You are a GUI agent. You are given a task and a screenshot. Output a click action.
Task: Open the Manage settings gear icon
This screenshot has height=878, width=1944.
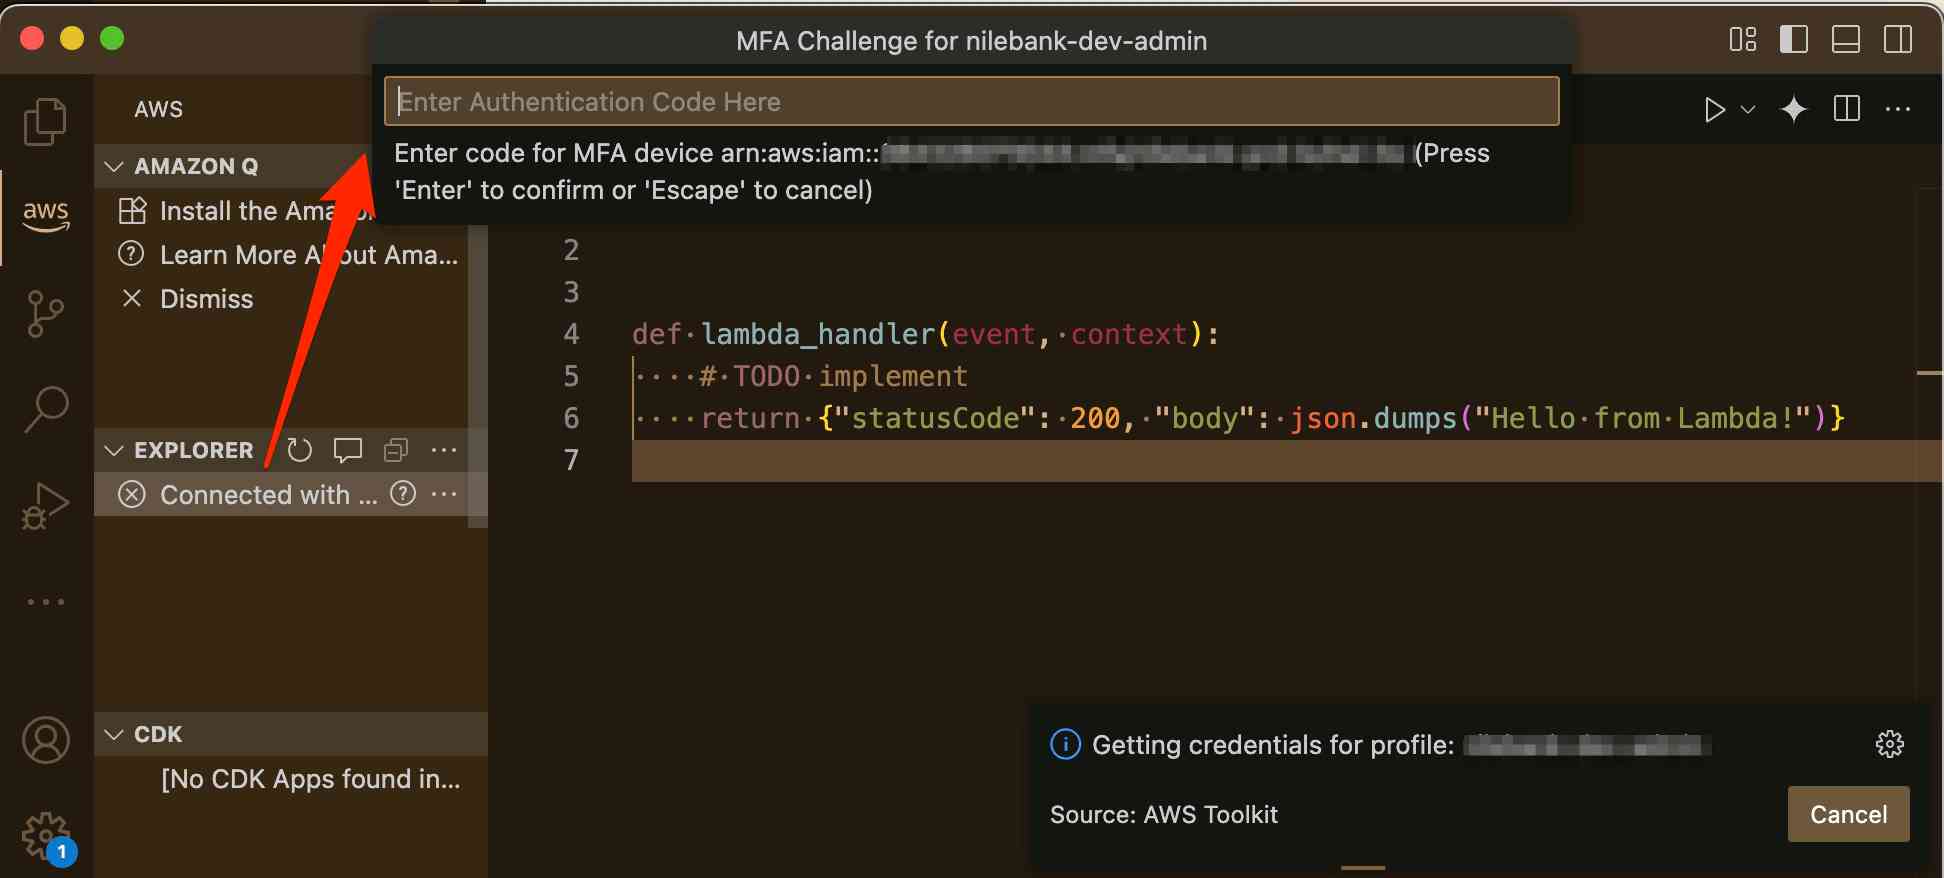tap(45, 834)
